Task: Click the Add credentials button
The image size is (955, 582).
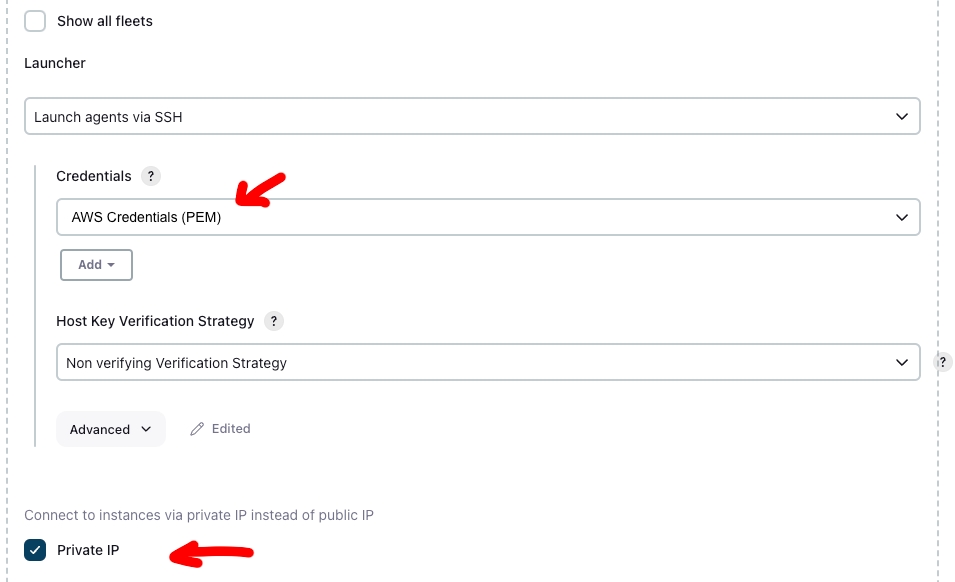Action: [x=96, y=265]
